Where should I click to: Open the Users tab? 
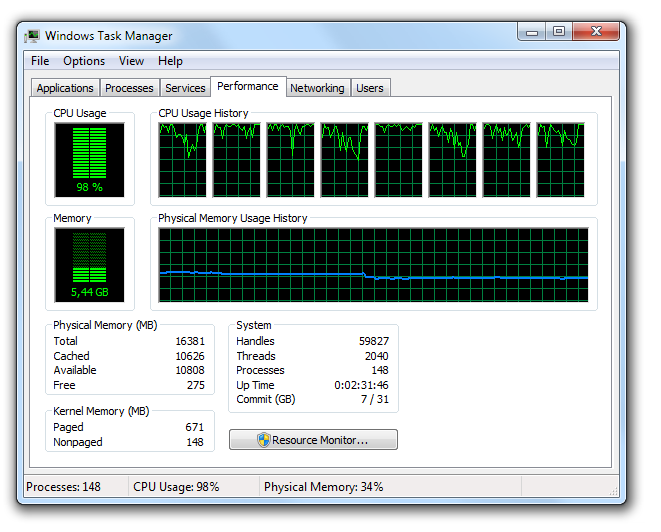pyautogui.click(x=370, y=88)
